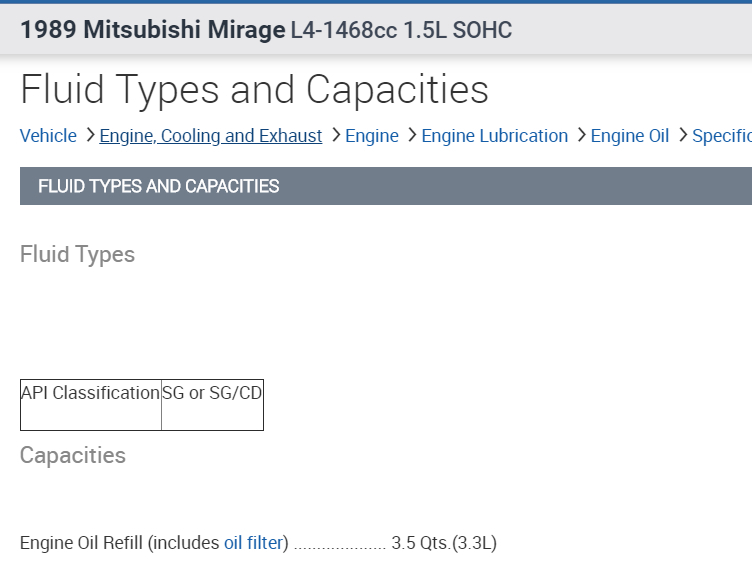Click the 1989 Mitsubishi Mirage vehicle title
Viewport: 752px width, 577px height.
[x=152, y=30]
